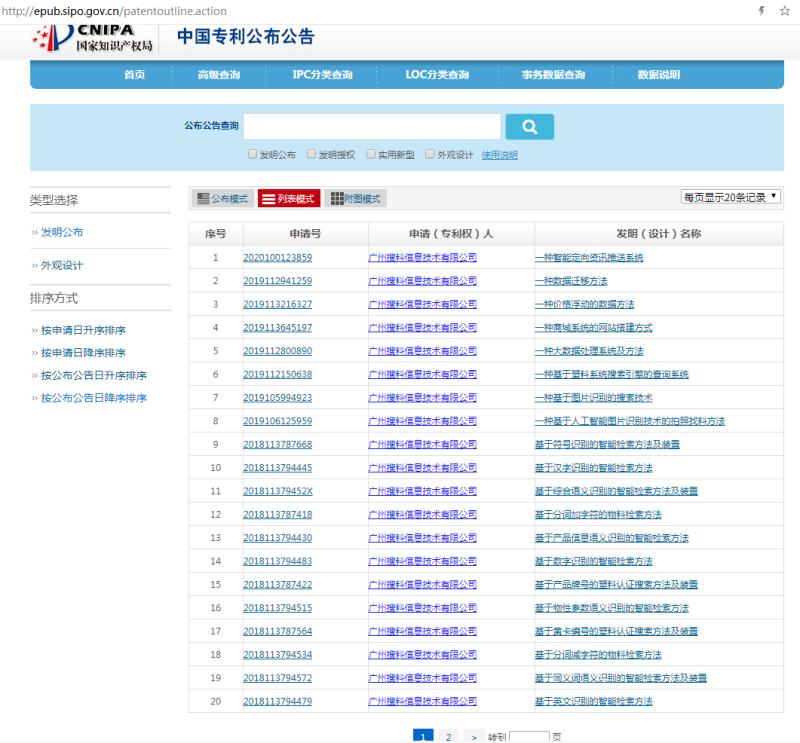
Task: Open the IPC分类查询 menu
Action: [x=322, y=75]
